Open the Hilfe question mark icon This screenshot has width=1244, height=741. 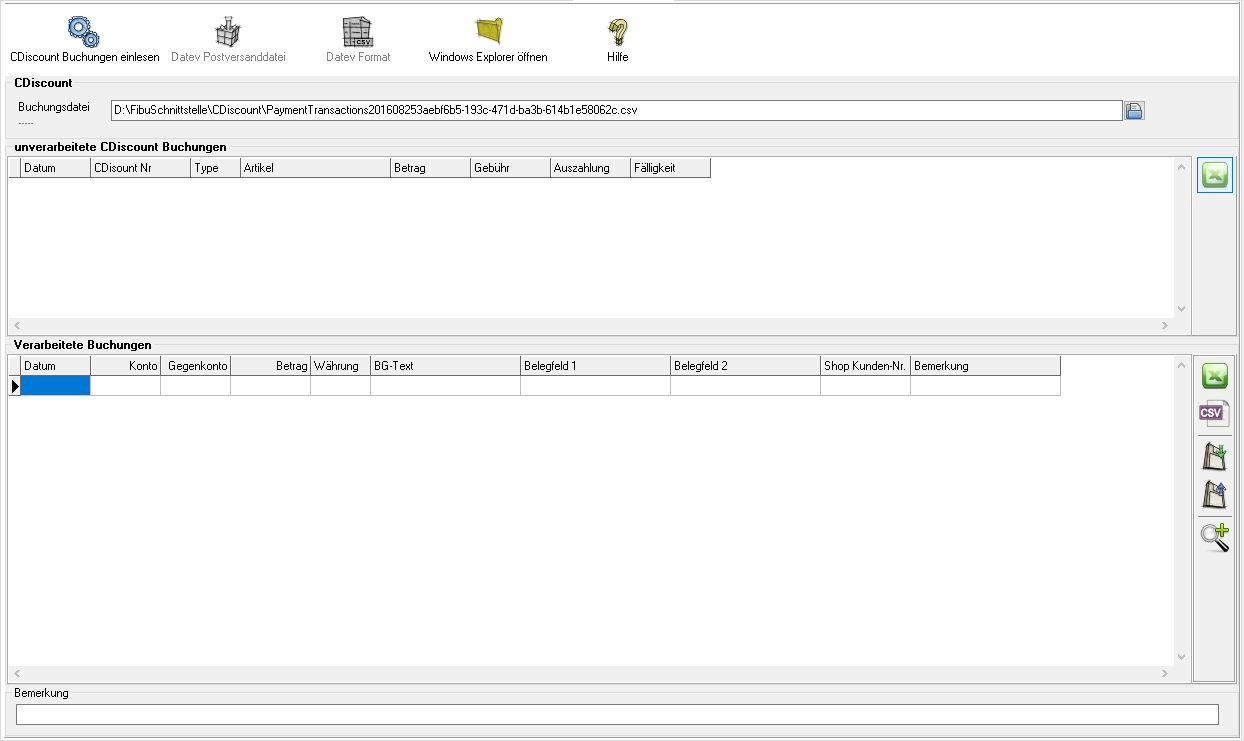[x=617, y=33]
